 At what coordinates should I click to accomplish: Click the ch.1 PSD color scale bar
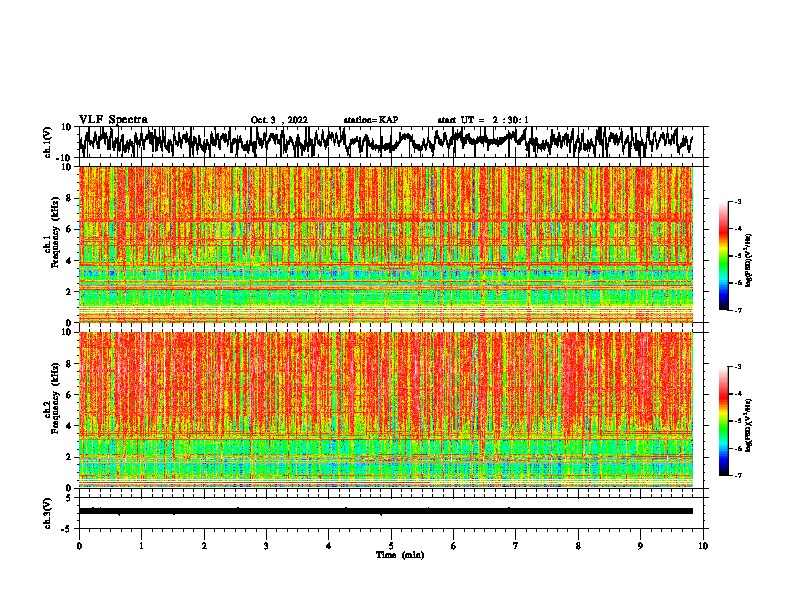pos(723,256)
